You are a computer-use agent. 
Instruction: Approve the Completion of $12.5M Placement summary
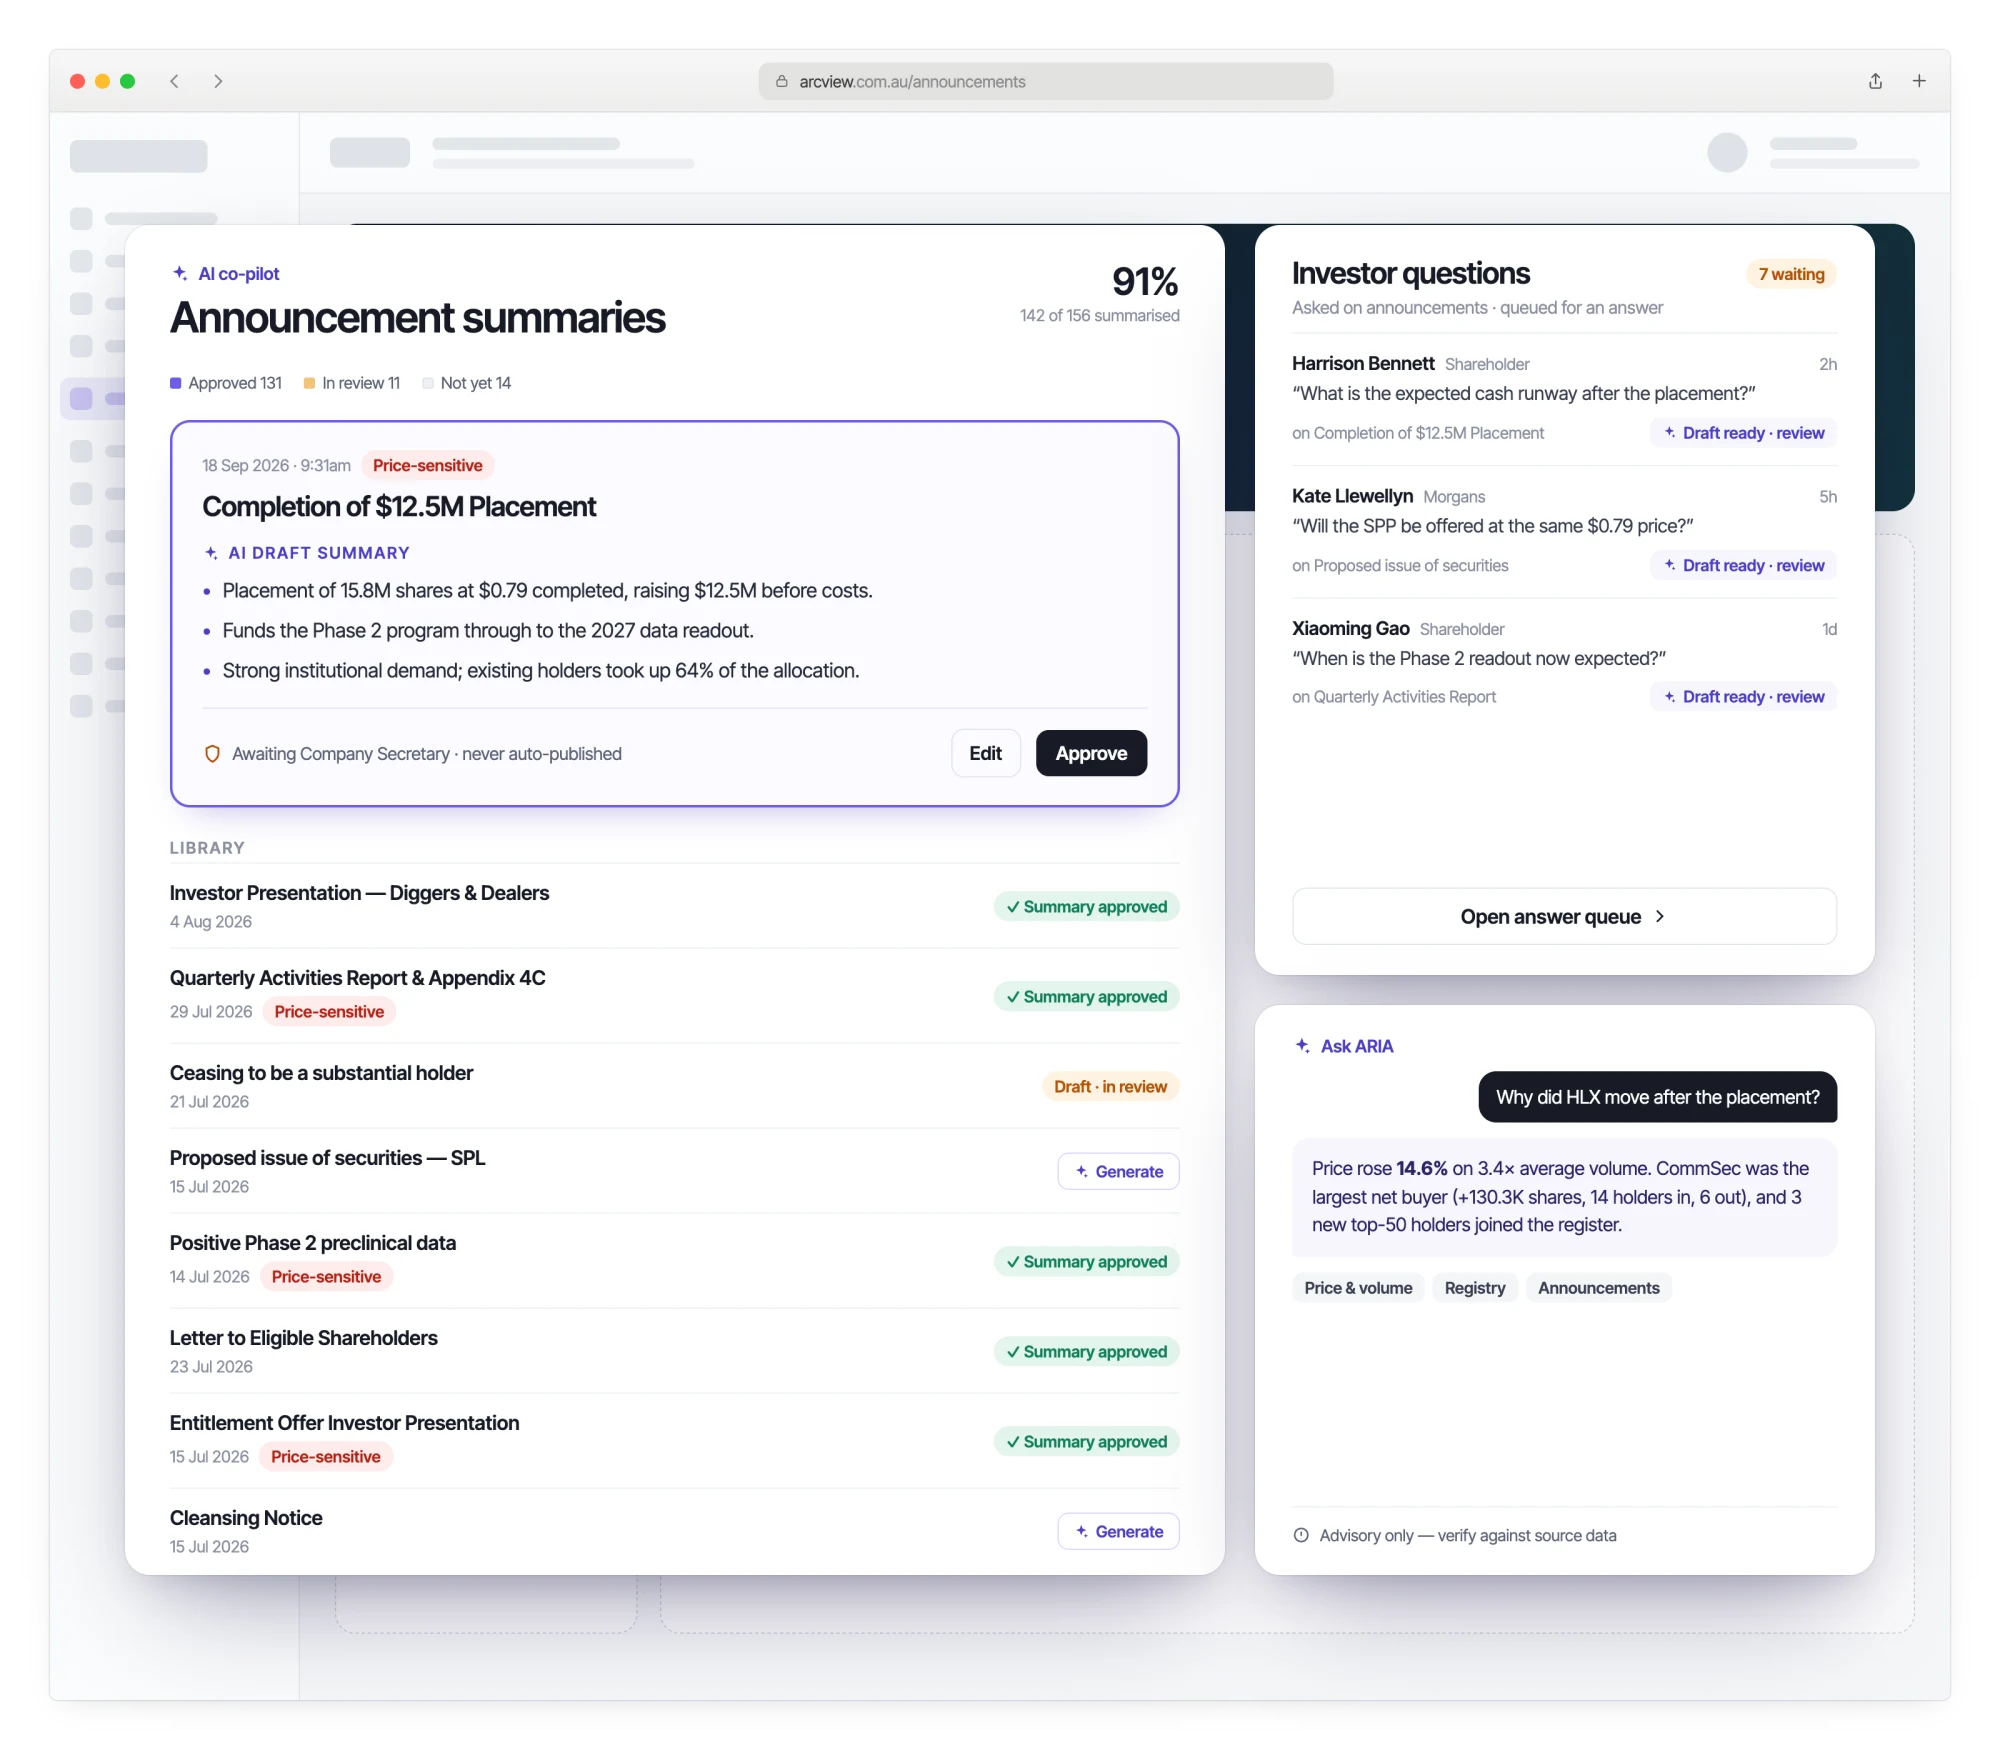(1091, 753)
